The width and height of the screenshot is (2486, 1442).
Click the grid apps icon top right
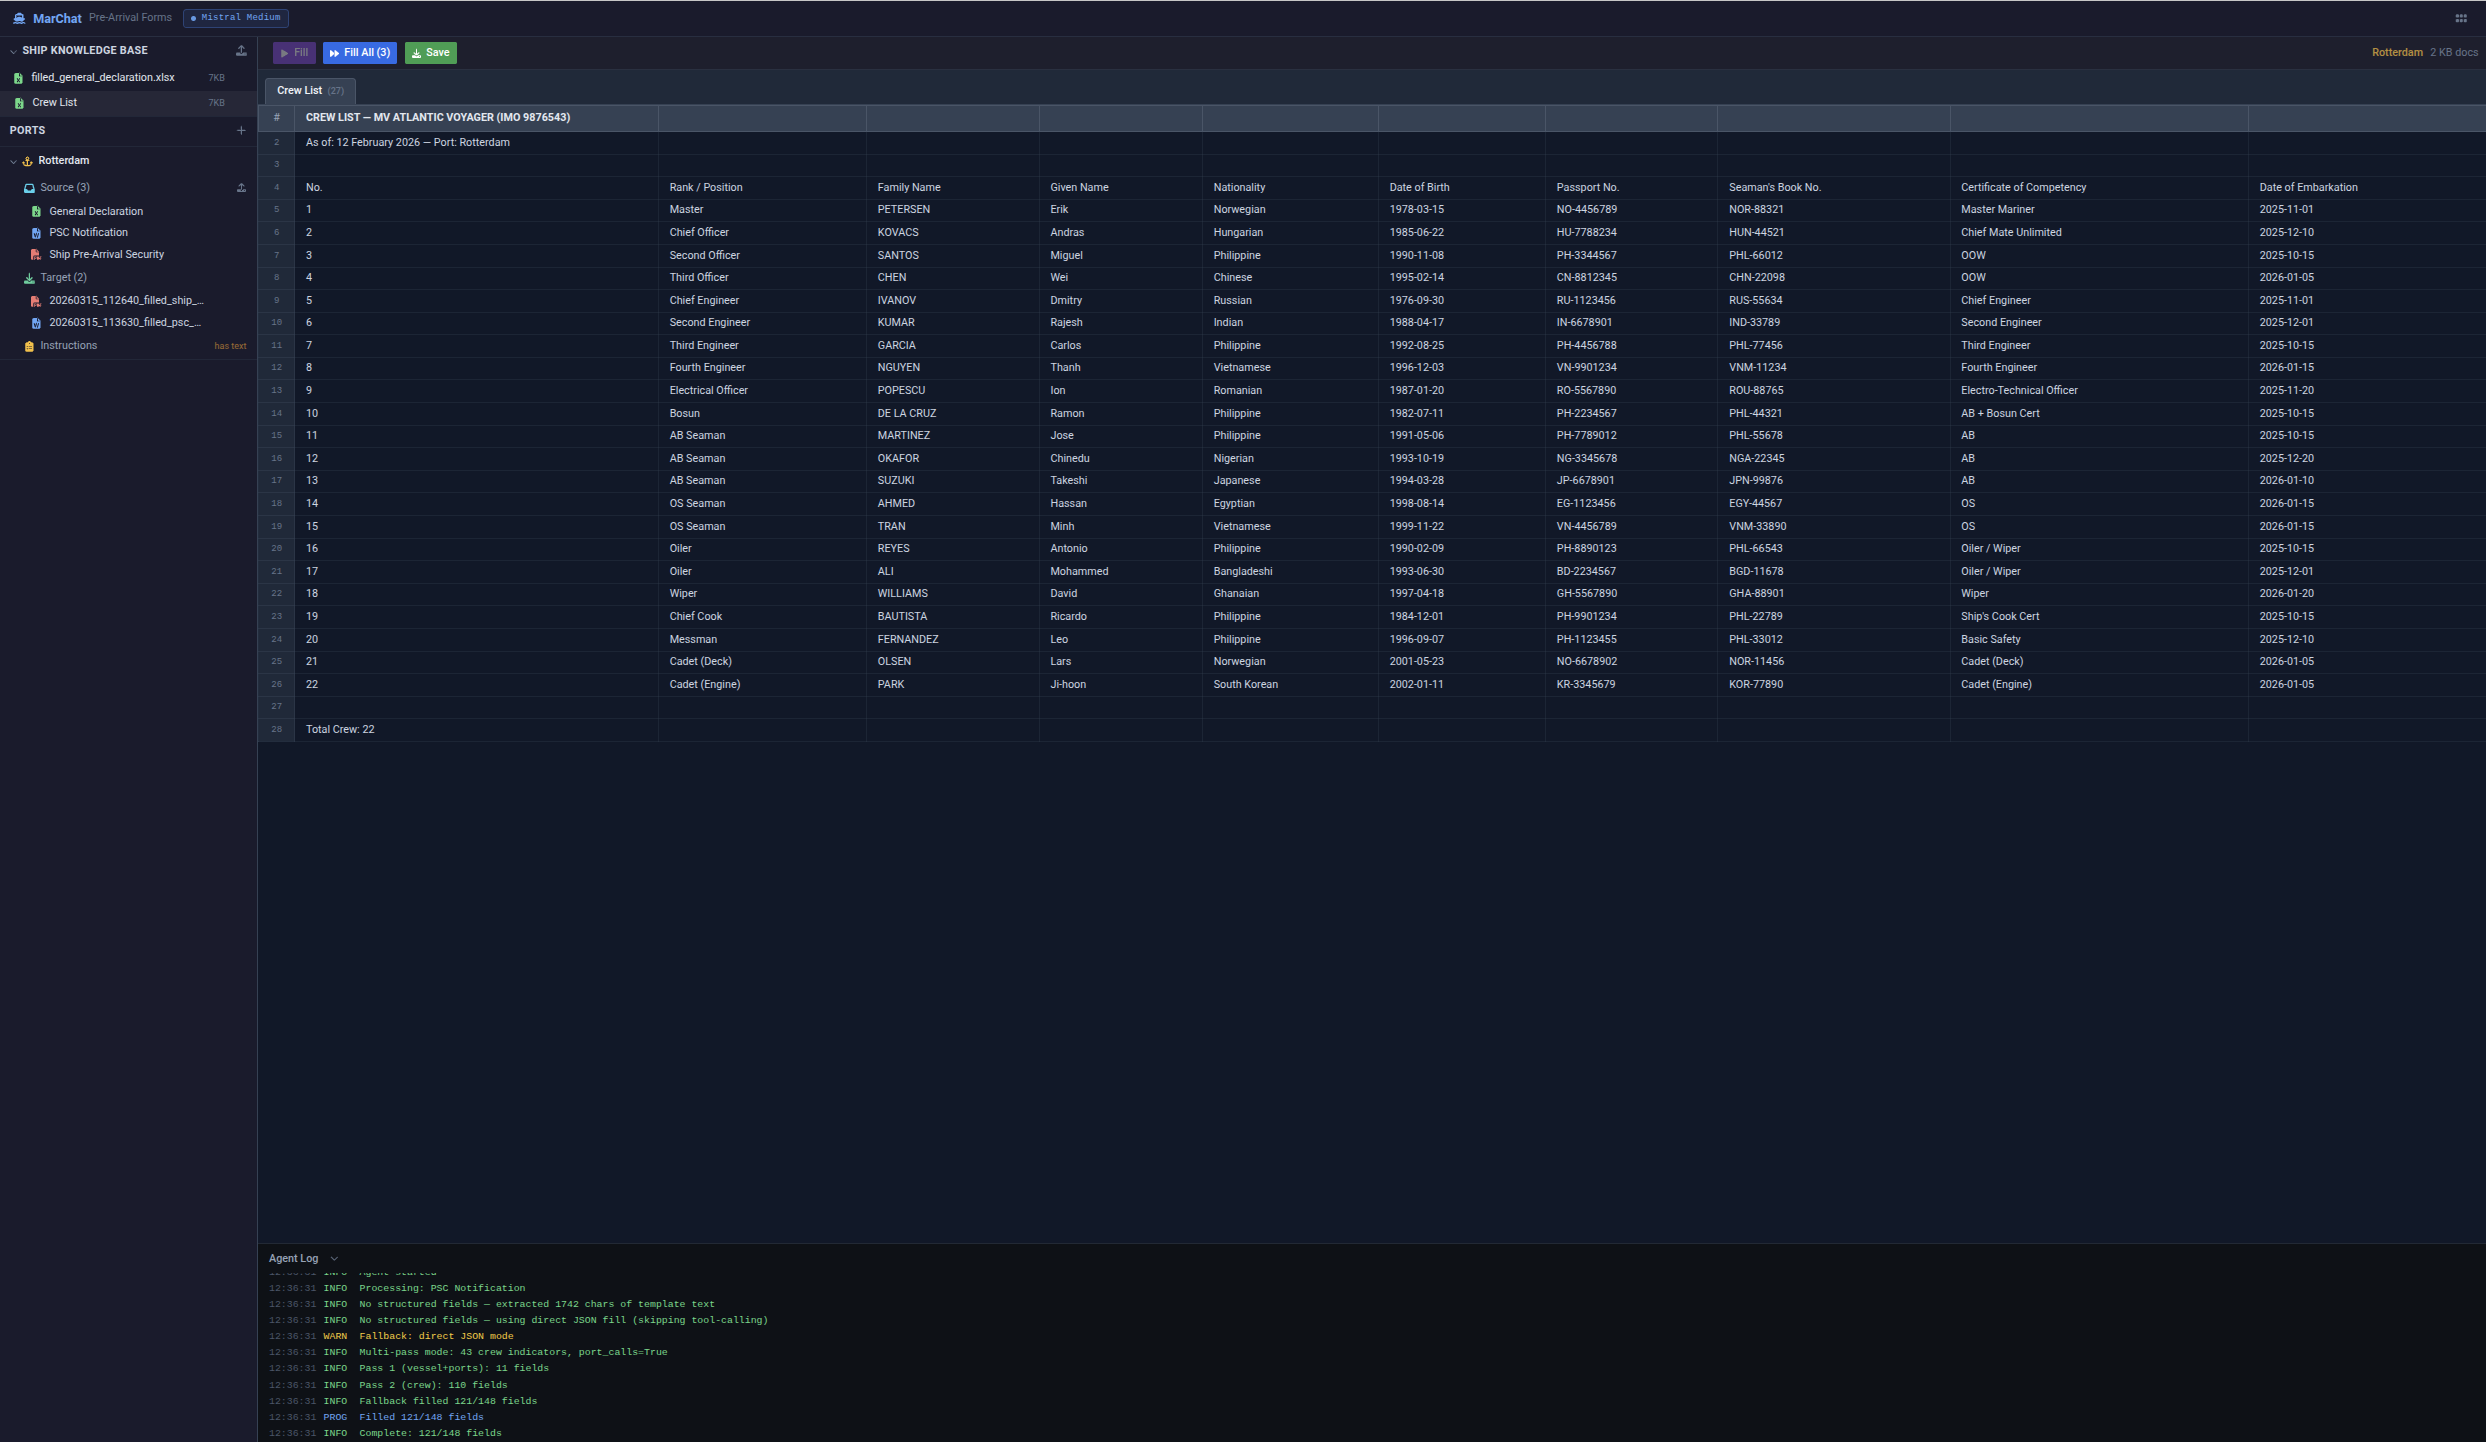point(2461,18)
